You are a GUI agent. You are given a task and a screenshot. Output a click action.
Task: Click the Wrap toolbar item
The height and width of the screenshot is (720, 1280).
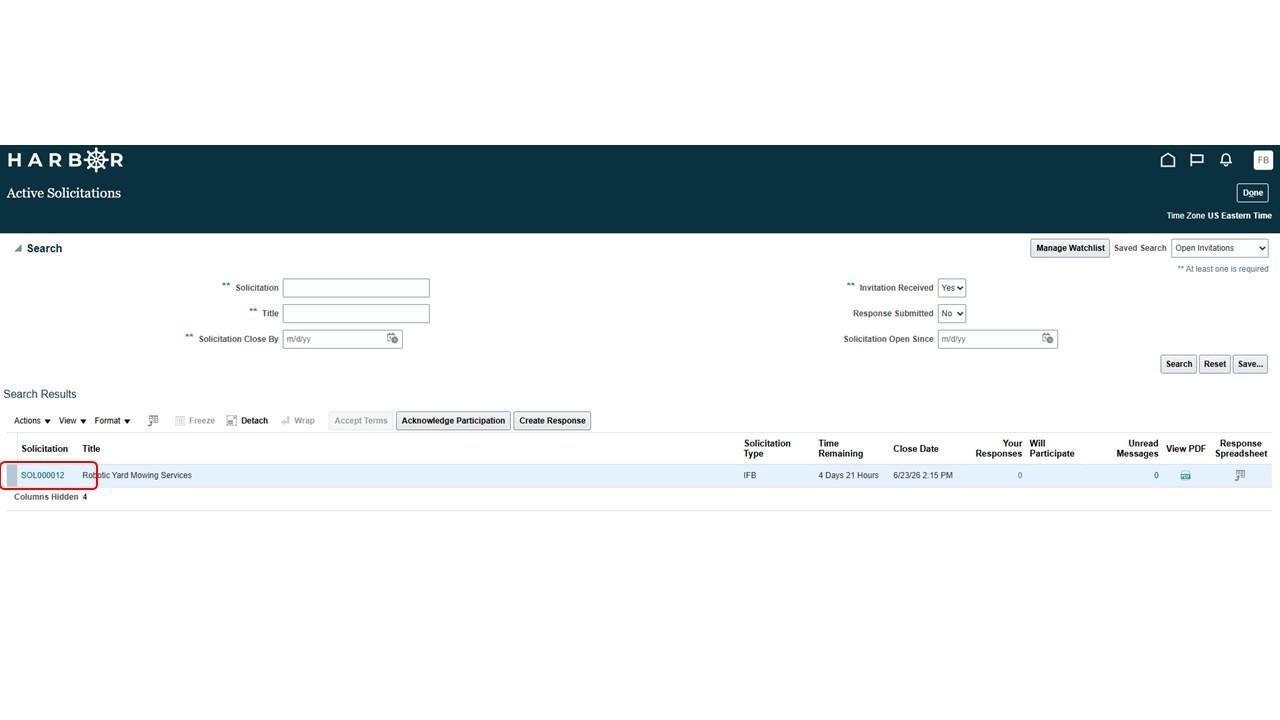pyautogui.click(x=298, y=421)
